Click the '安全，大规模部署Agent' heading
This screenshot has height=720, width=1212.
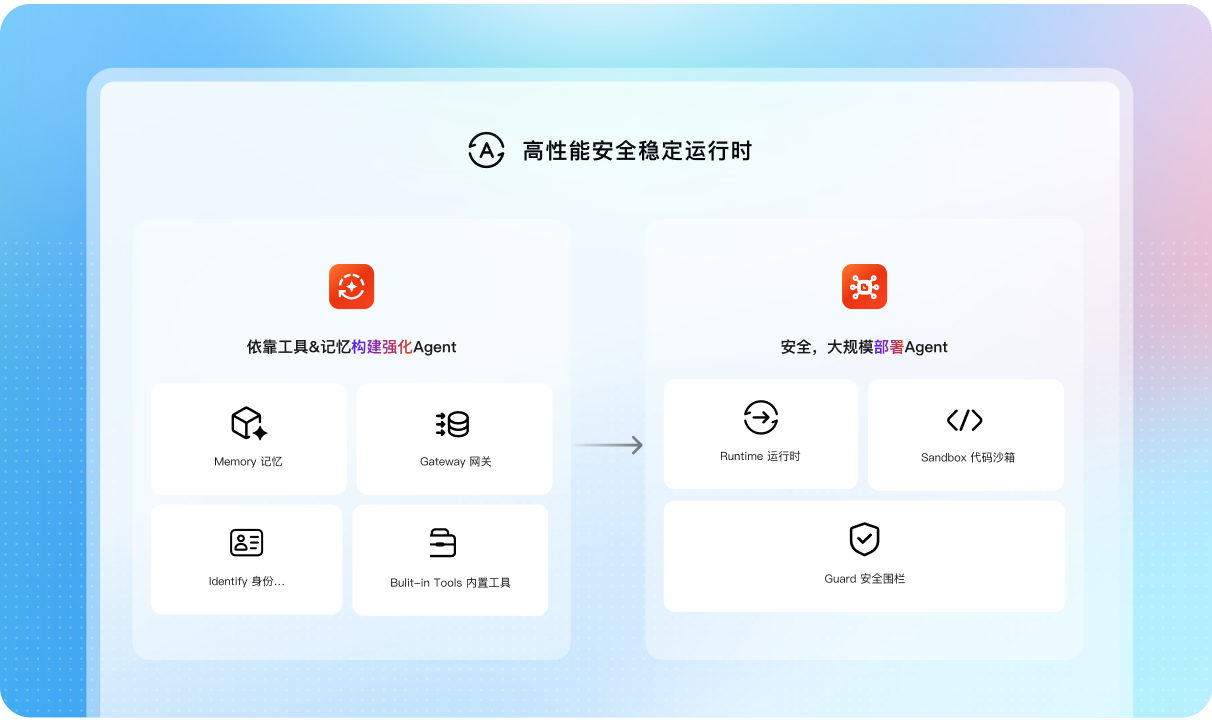click(x=864, y=347)
